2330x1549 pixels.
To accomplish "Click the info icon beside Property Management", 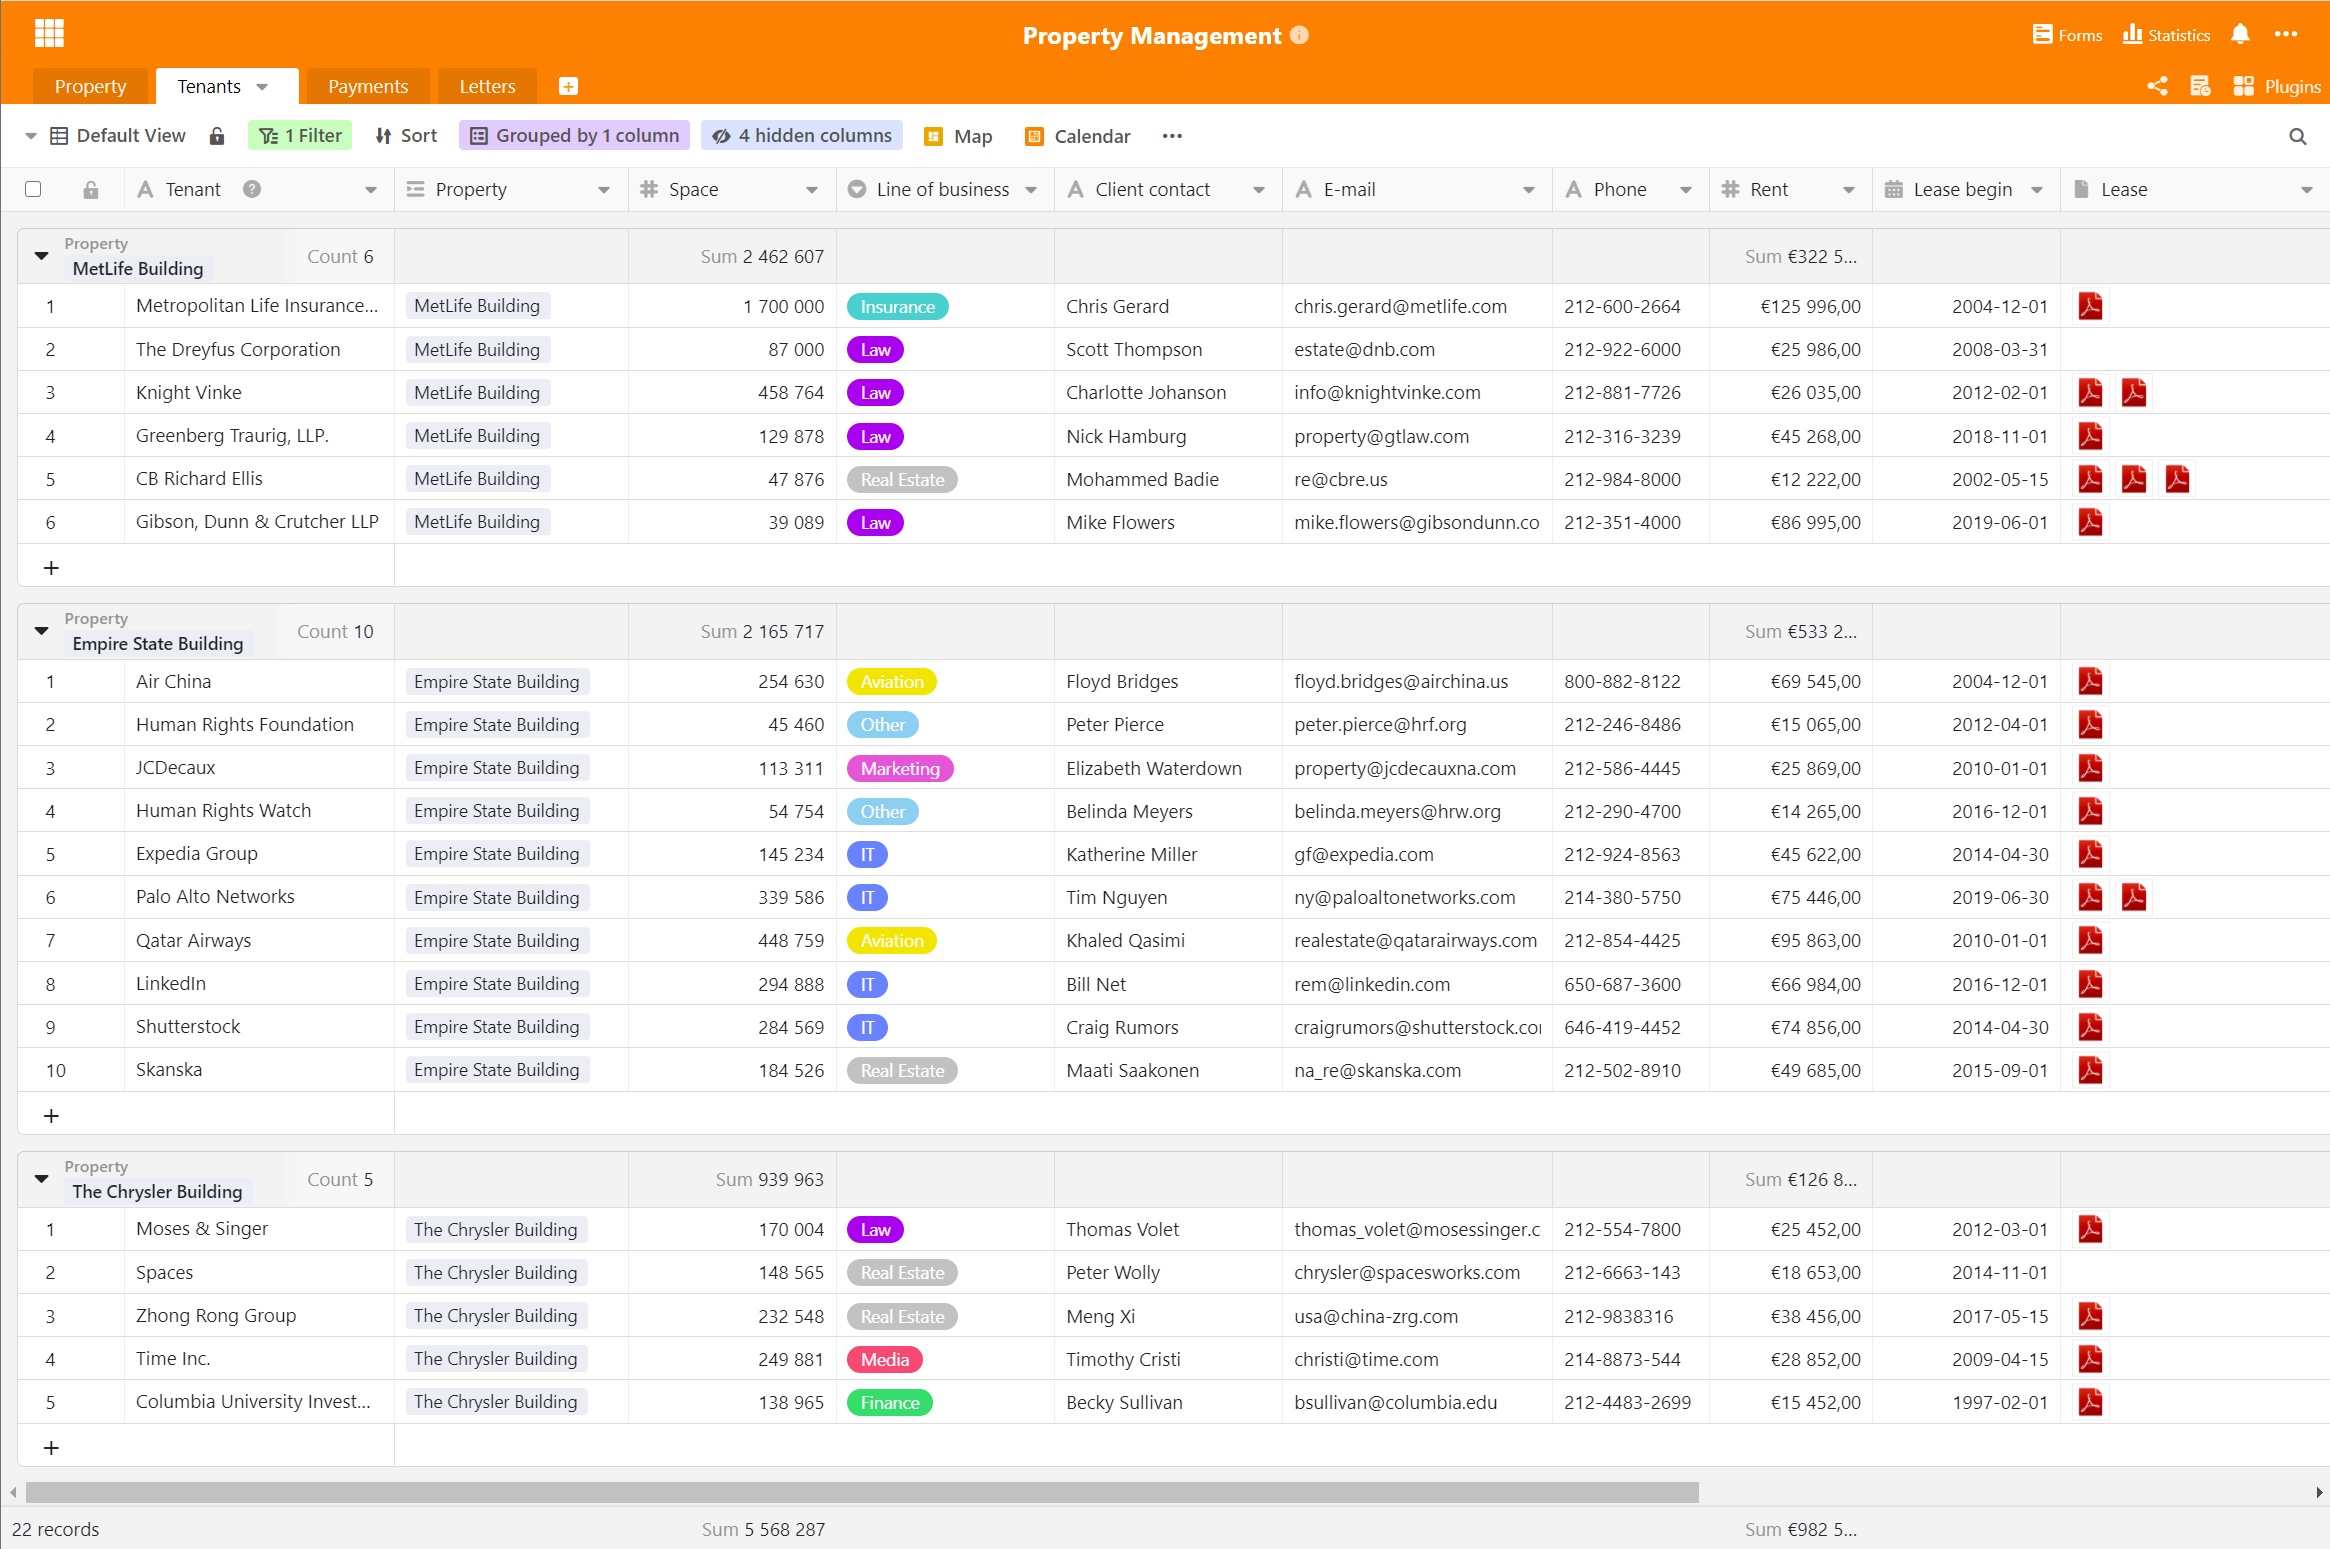I will [x=1299, y=35].
